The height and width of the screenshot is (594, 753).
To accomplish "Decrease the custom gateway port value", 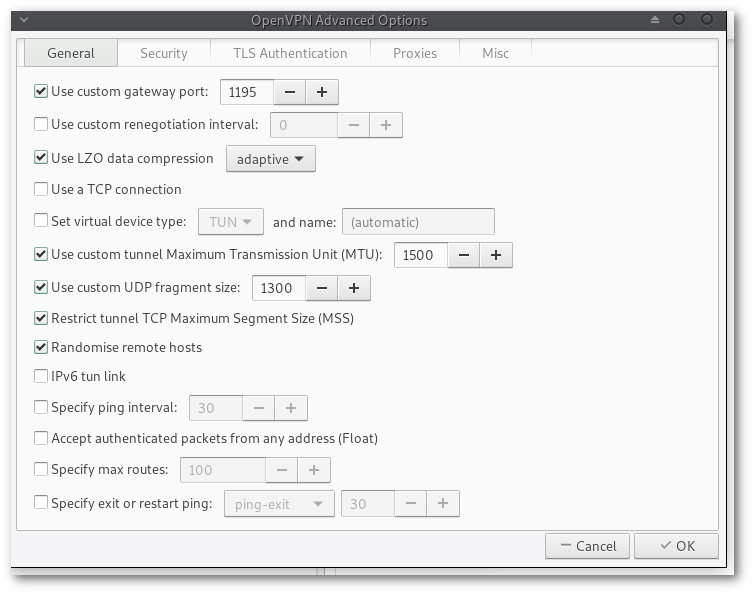I will tap(289, 92).
